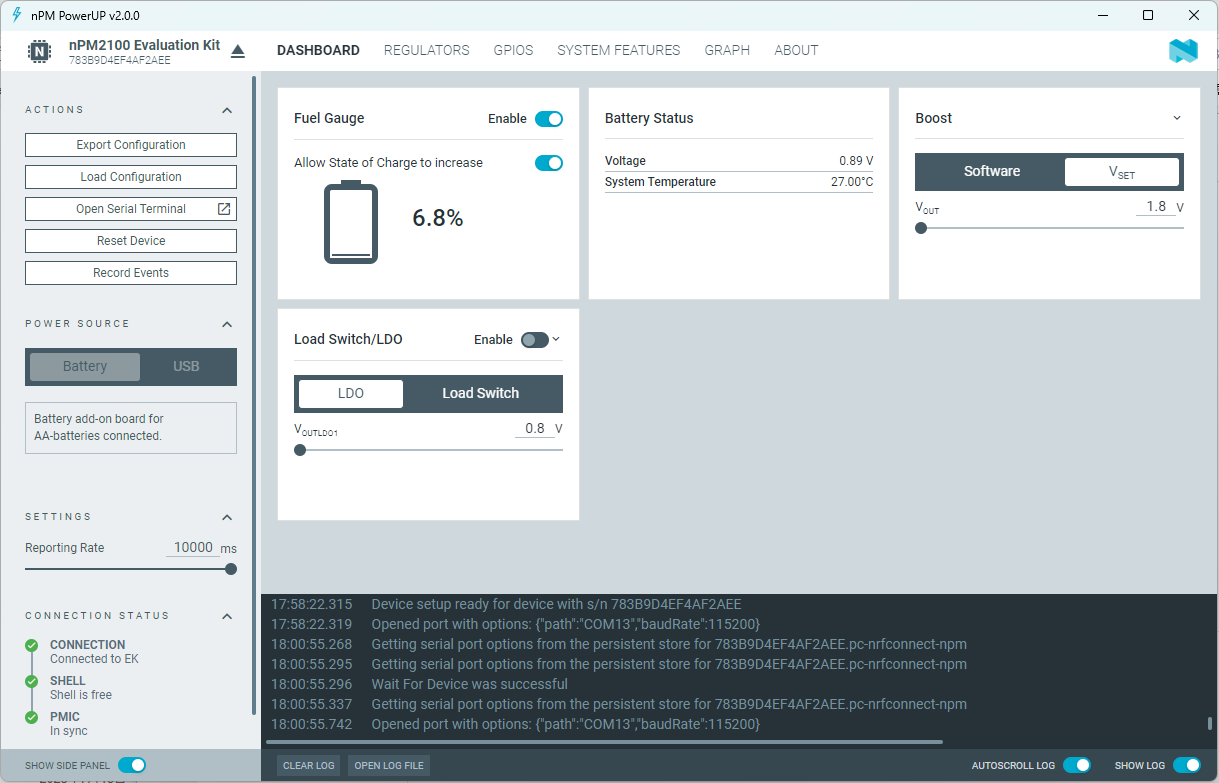This screenshot has height=783, width=1219.
Task: Switch to the GPIOs tab
Action: coord(513,50)
